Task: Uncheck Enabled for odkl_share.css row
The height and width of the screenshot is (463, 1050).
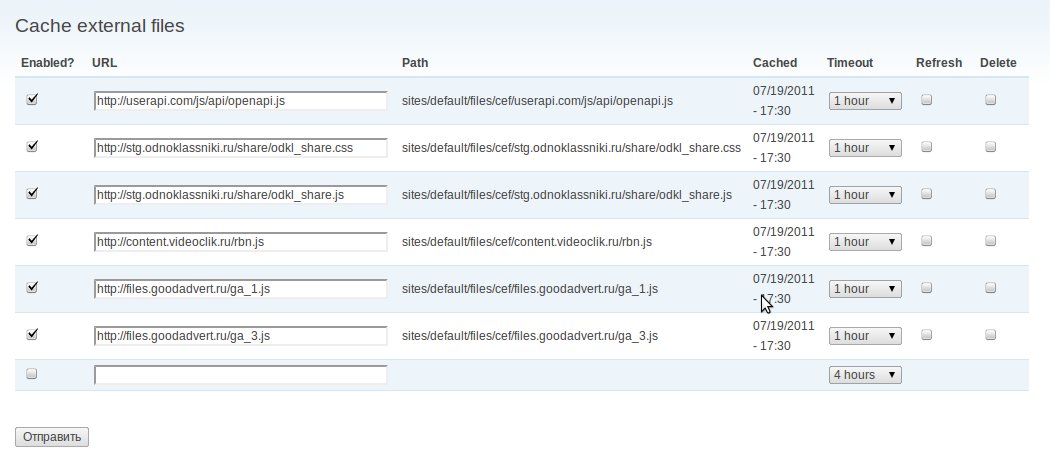Action: [31, 147]
